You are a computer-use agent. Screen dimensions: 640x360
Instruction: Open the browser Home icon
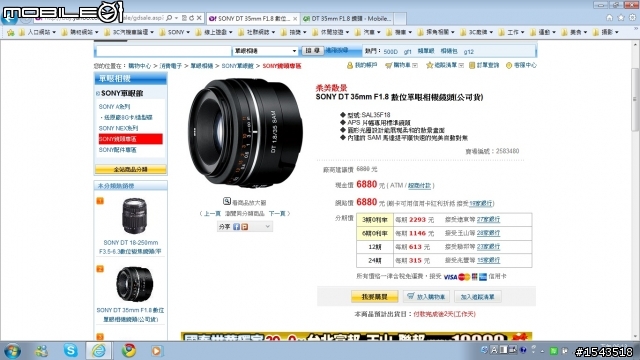pos(609,18)
